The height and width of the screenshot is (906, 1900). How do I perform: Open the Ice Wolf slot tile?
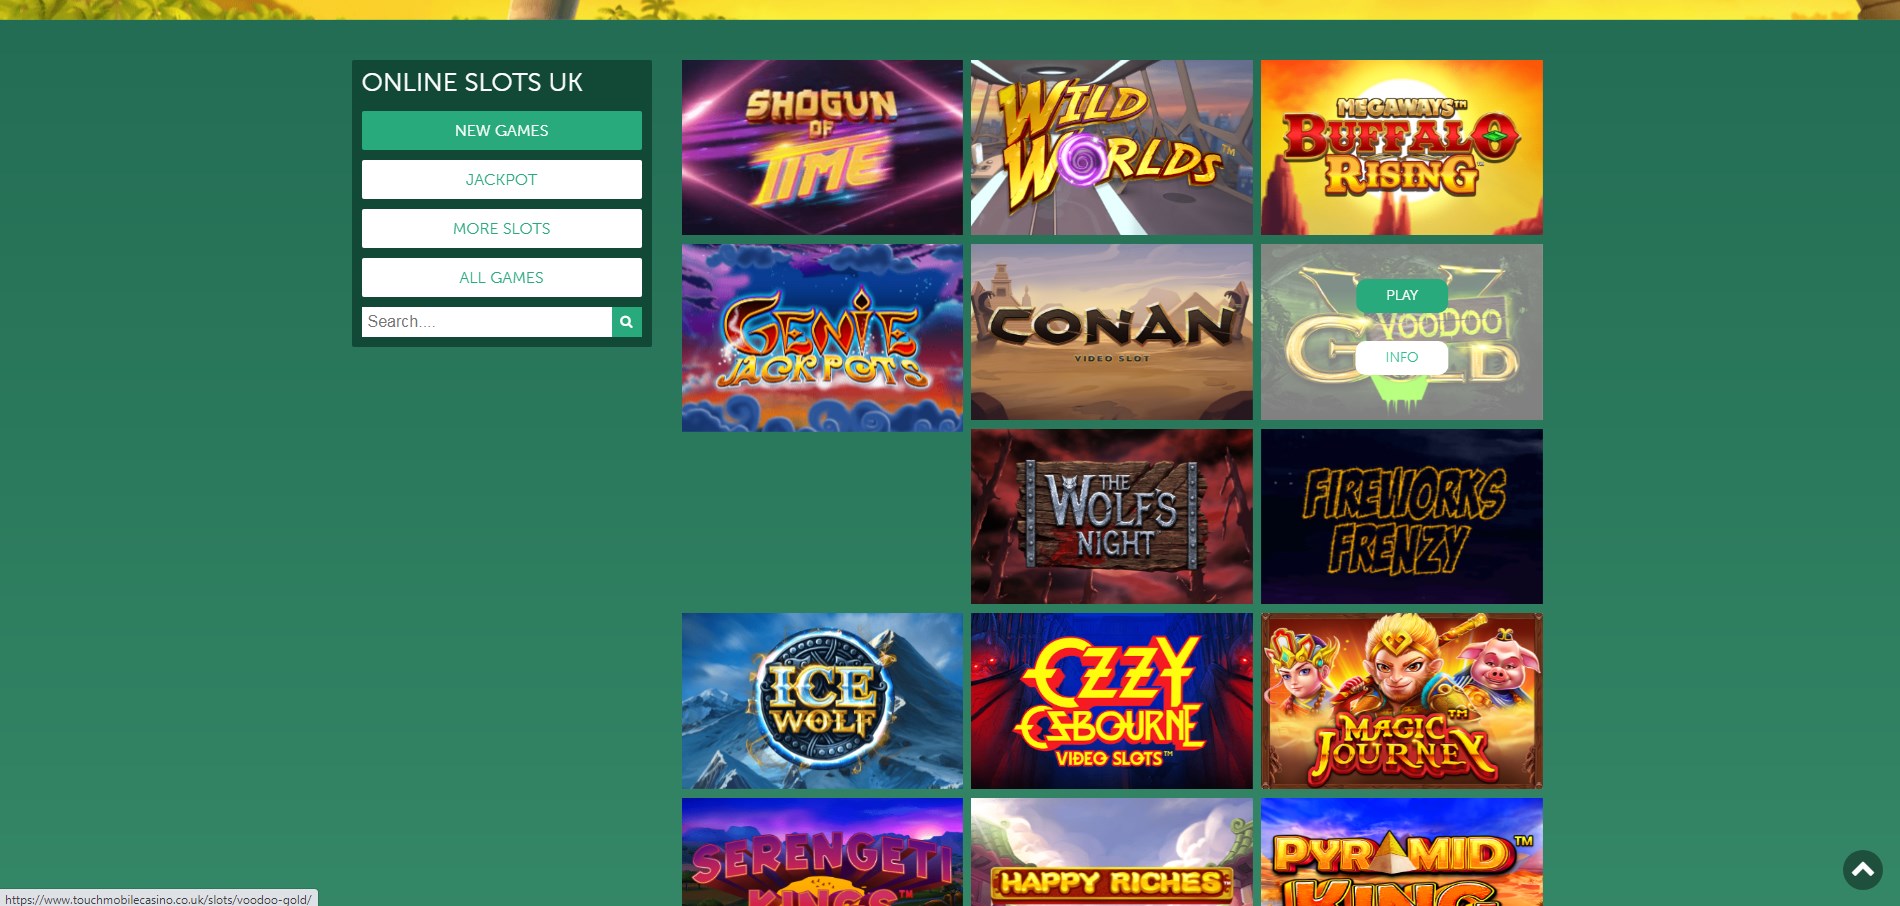pos(822,701)
